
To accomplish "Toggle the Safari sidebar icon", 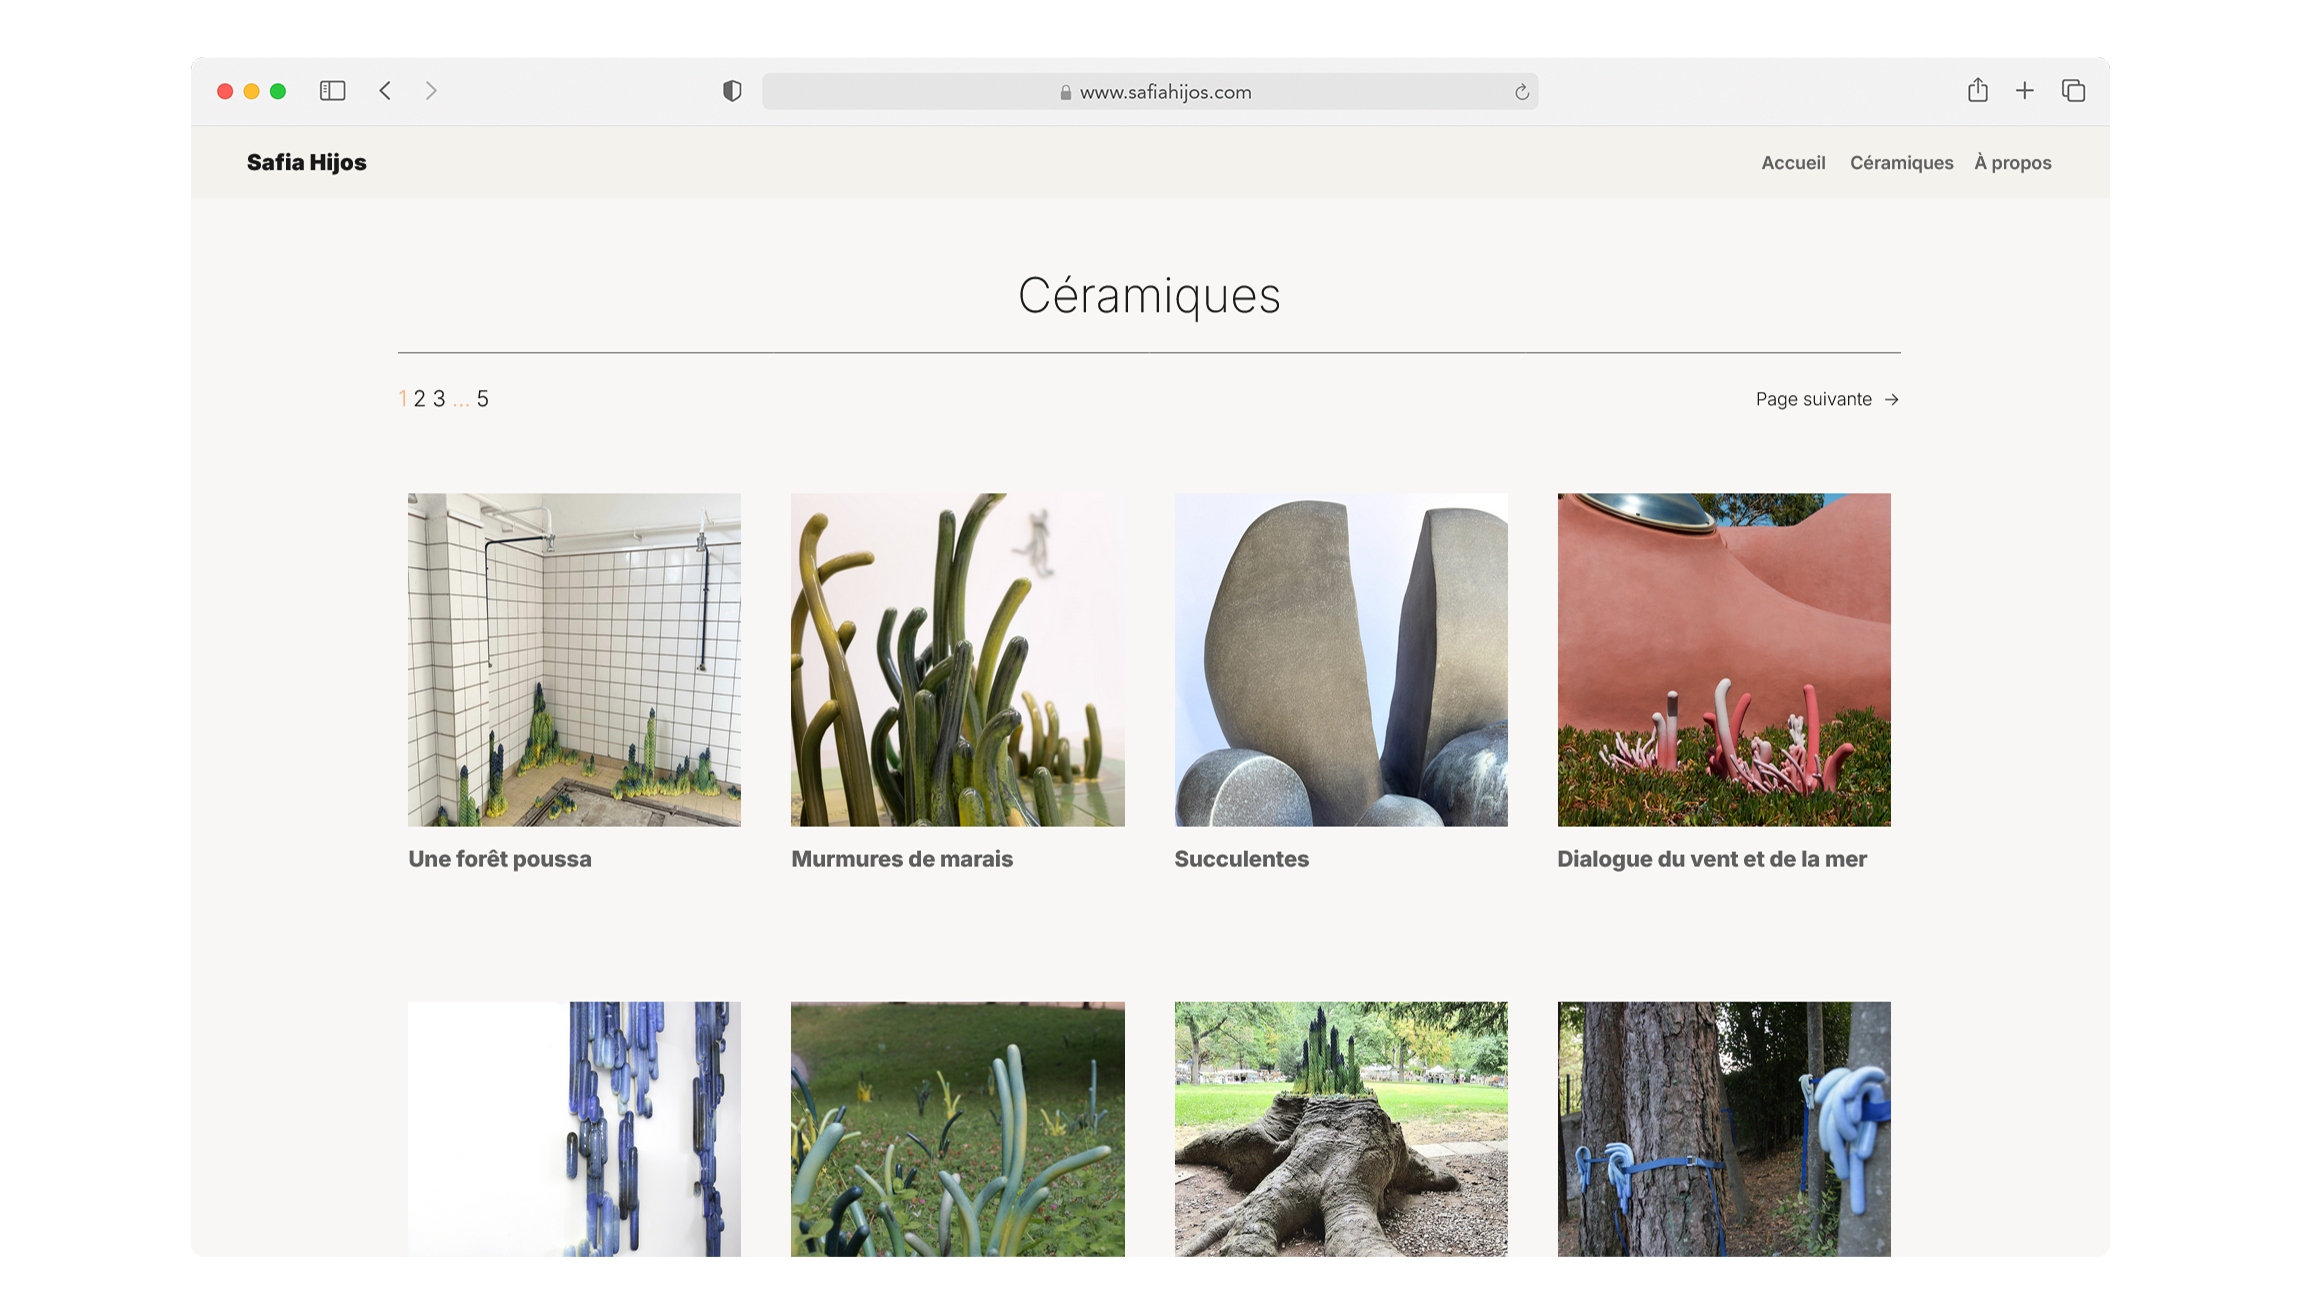I will [332, 91].
